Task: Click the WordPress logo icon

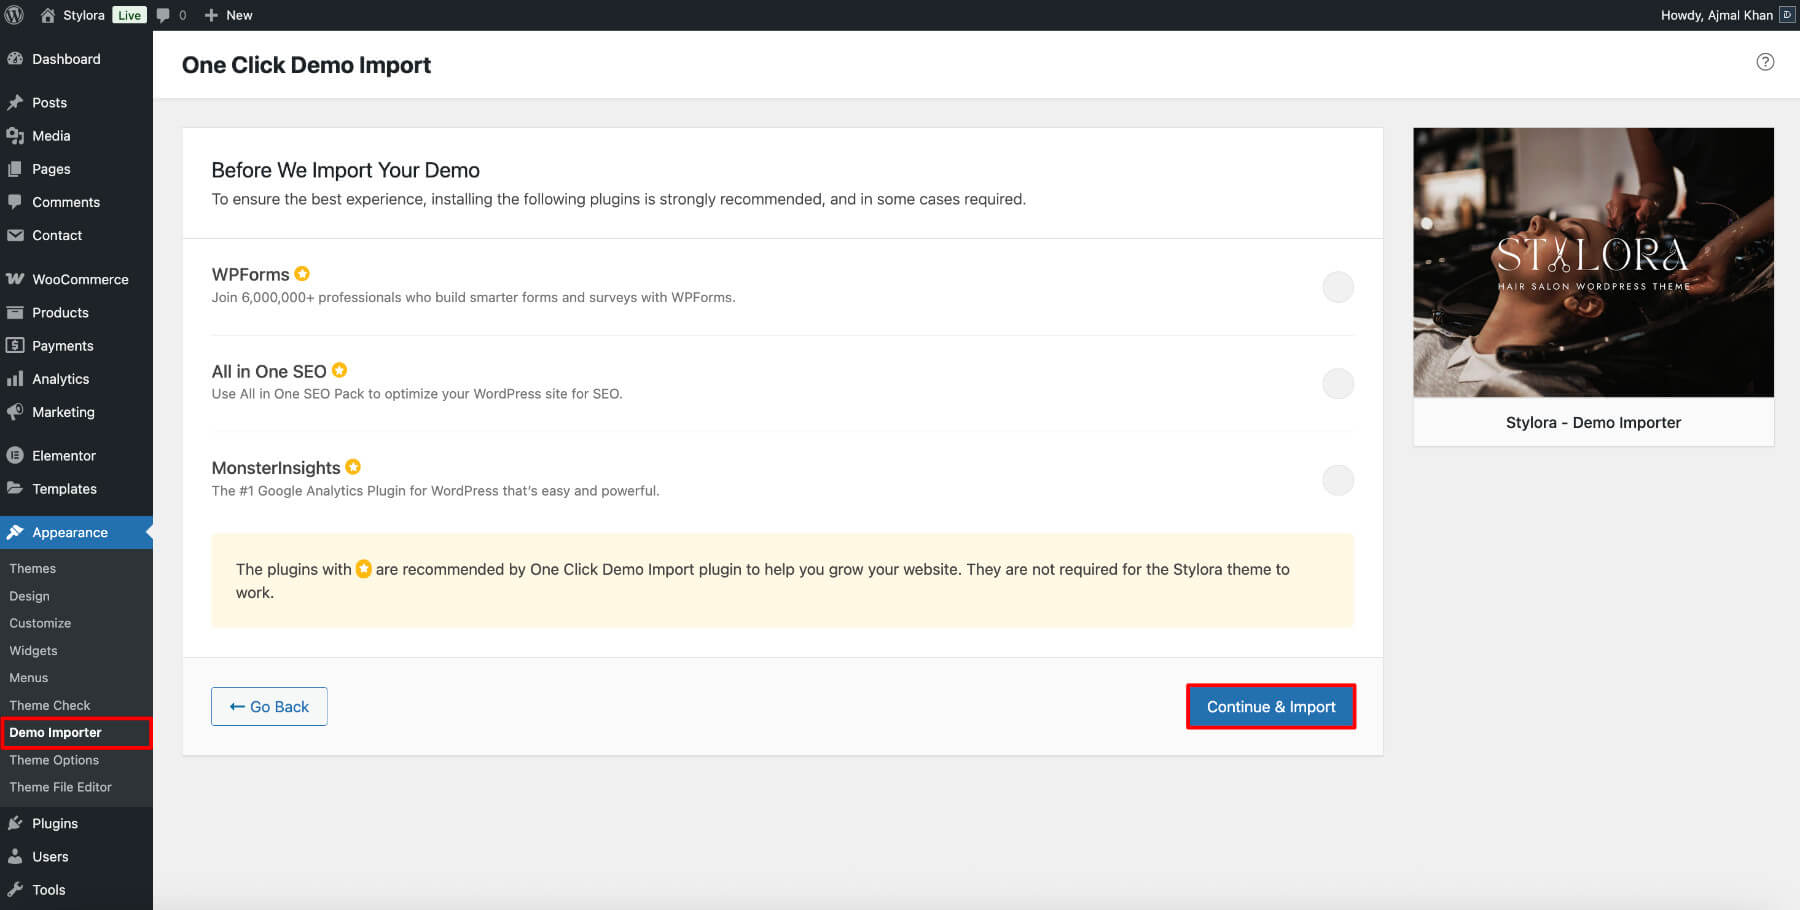Action: click(x=15, y=15)
